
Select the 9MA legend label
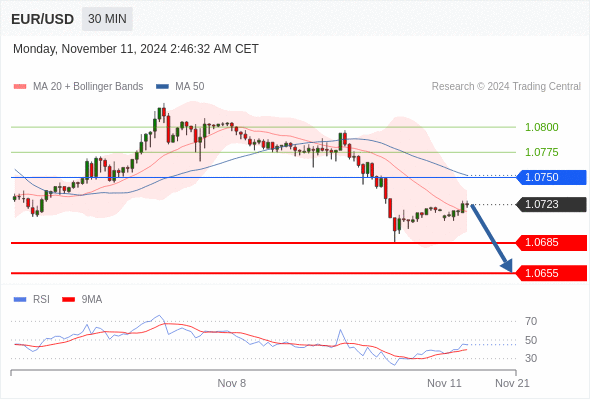click(92, 300)
